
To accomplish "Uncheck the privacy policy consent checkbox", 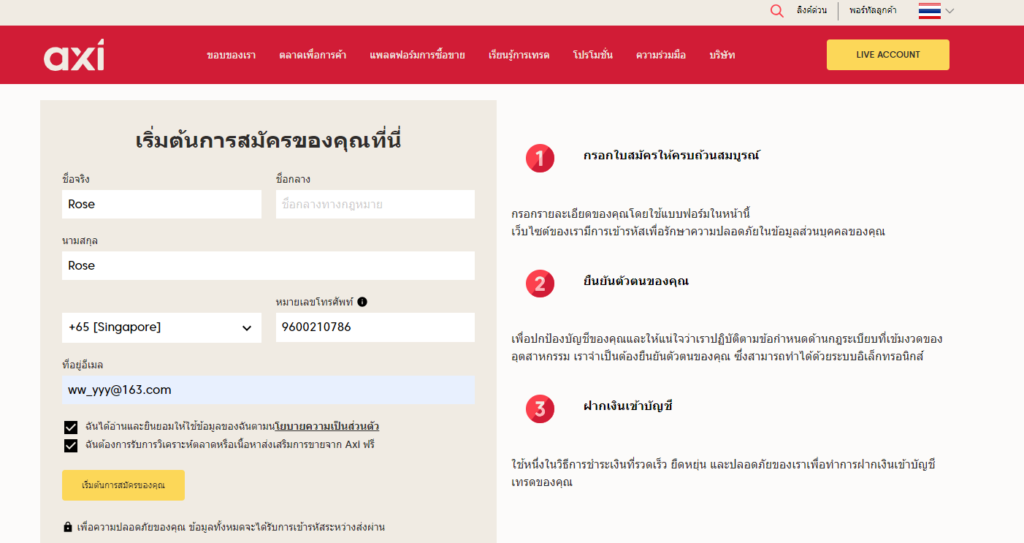I will click(71, 427).
